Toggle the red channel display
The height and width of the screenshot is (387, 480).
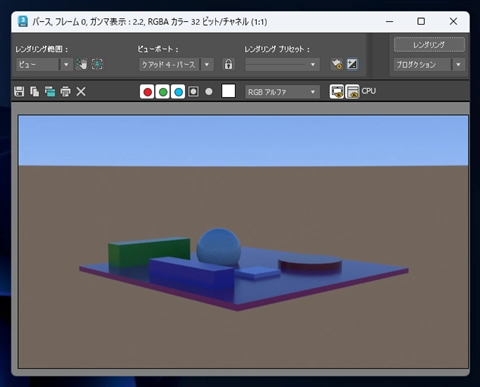tap(147, 92)
